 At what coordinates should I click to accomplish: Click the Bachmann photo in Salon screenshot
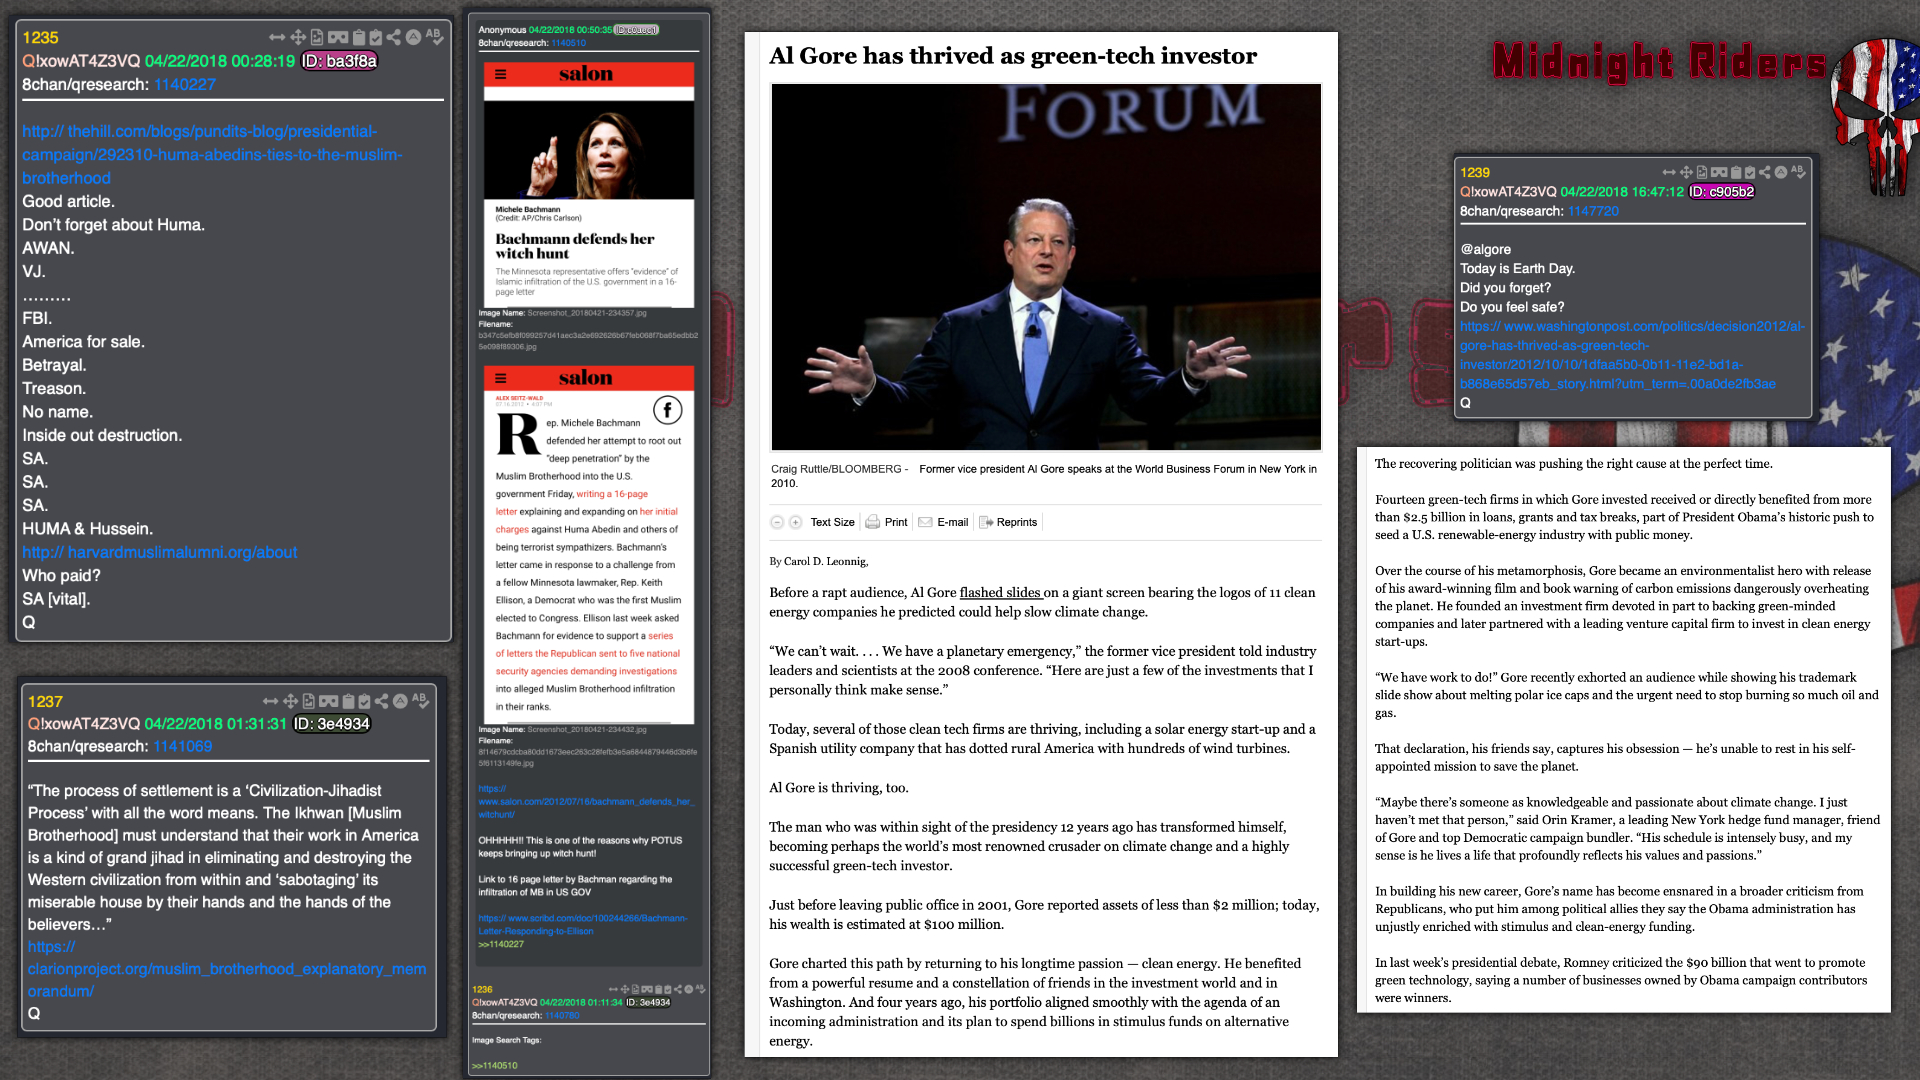coord(589,150)
